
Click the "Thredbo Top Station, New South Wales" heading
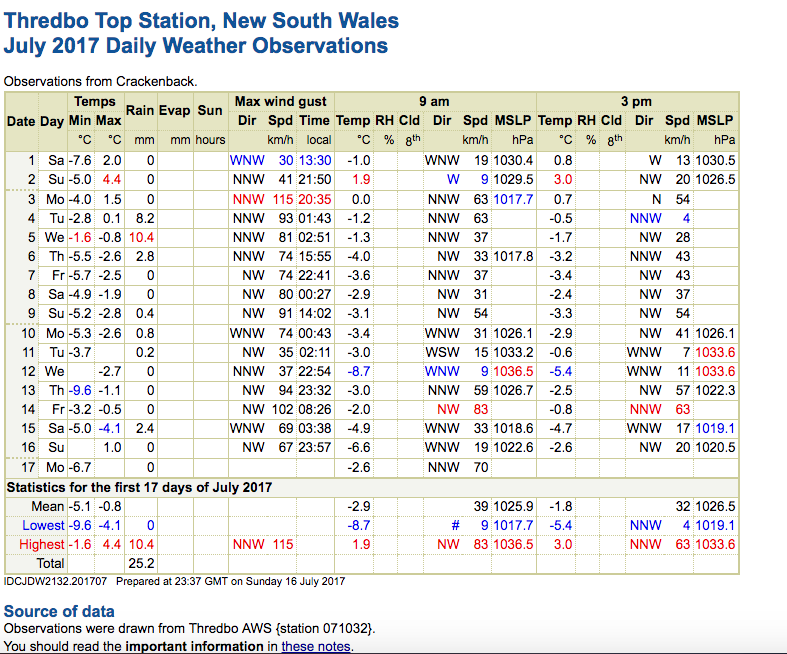tap(201, 20)
